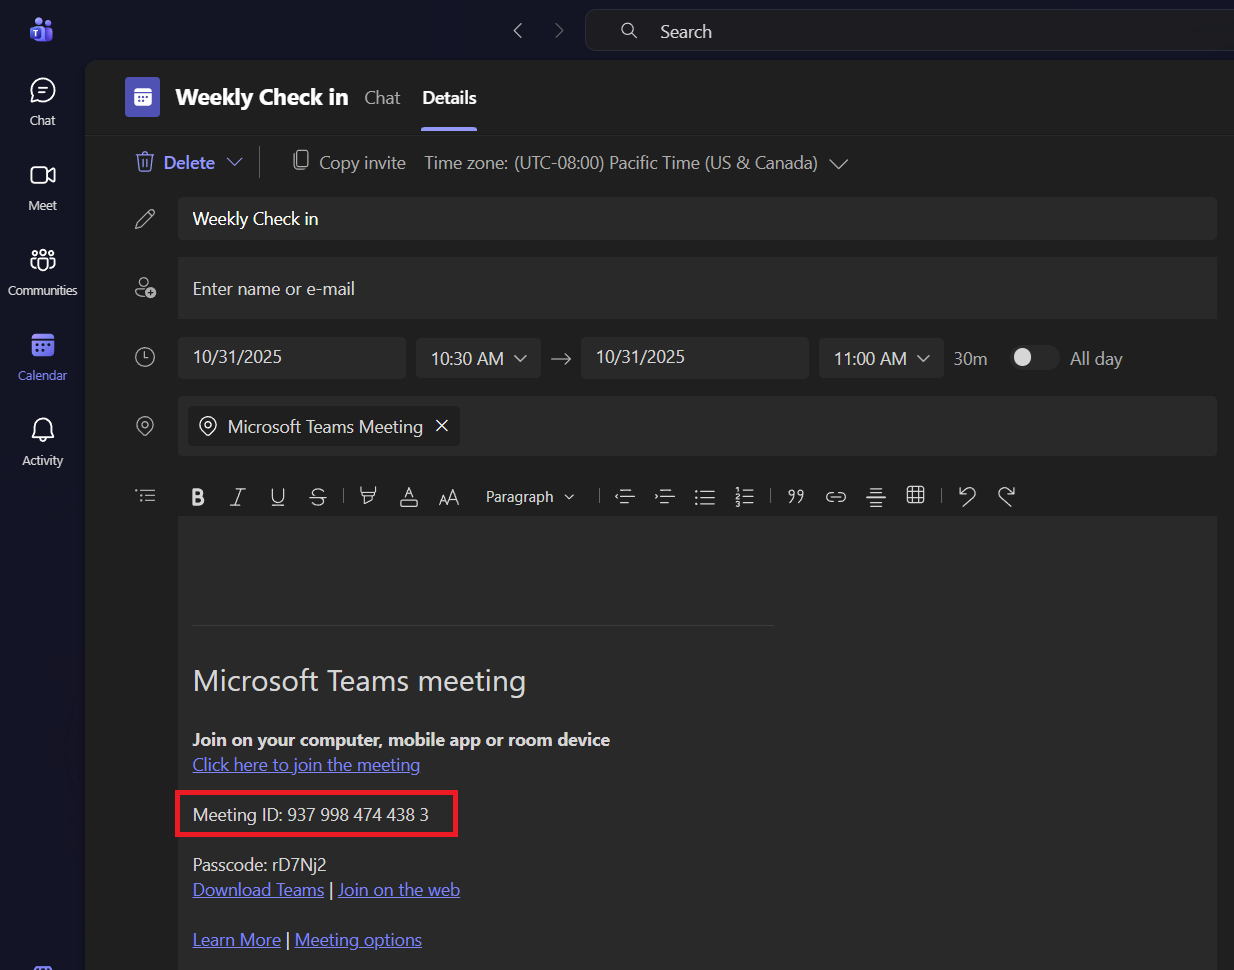Expand the 10:30 AM start time dropdown
Screen dimensions: 1234x970
478,359
